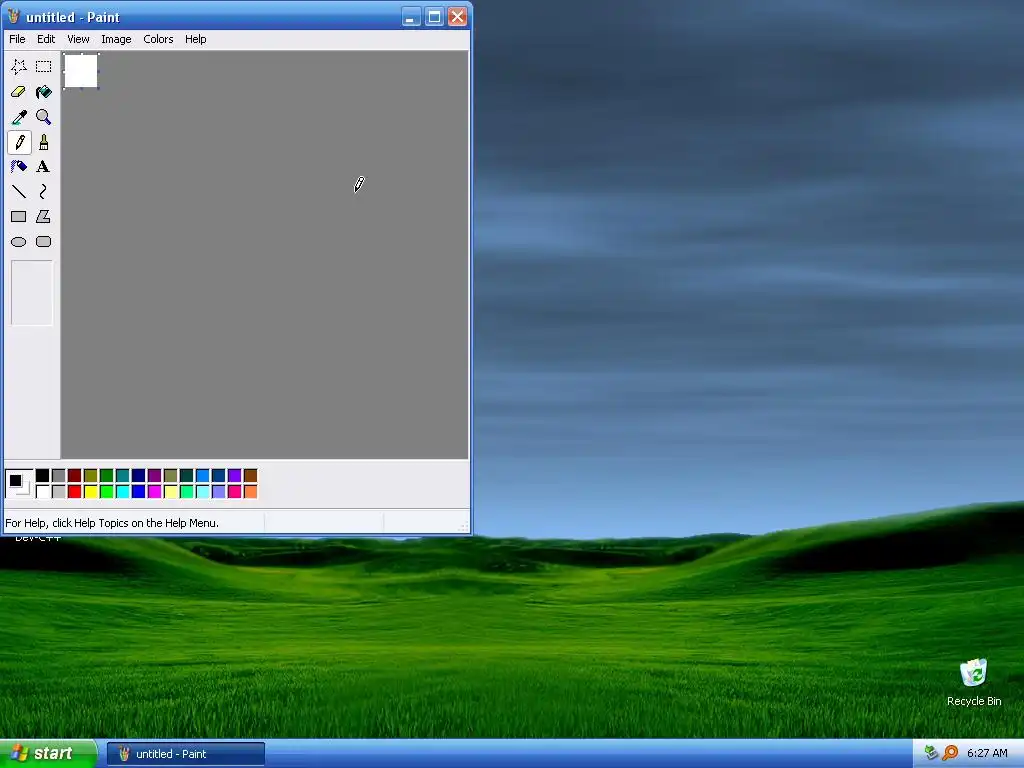The image size is (1024, 768).
Task: Pick the light gray color swatch
Action: [59, 491]
